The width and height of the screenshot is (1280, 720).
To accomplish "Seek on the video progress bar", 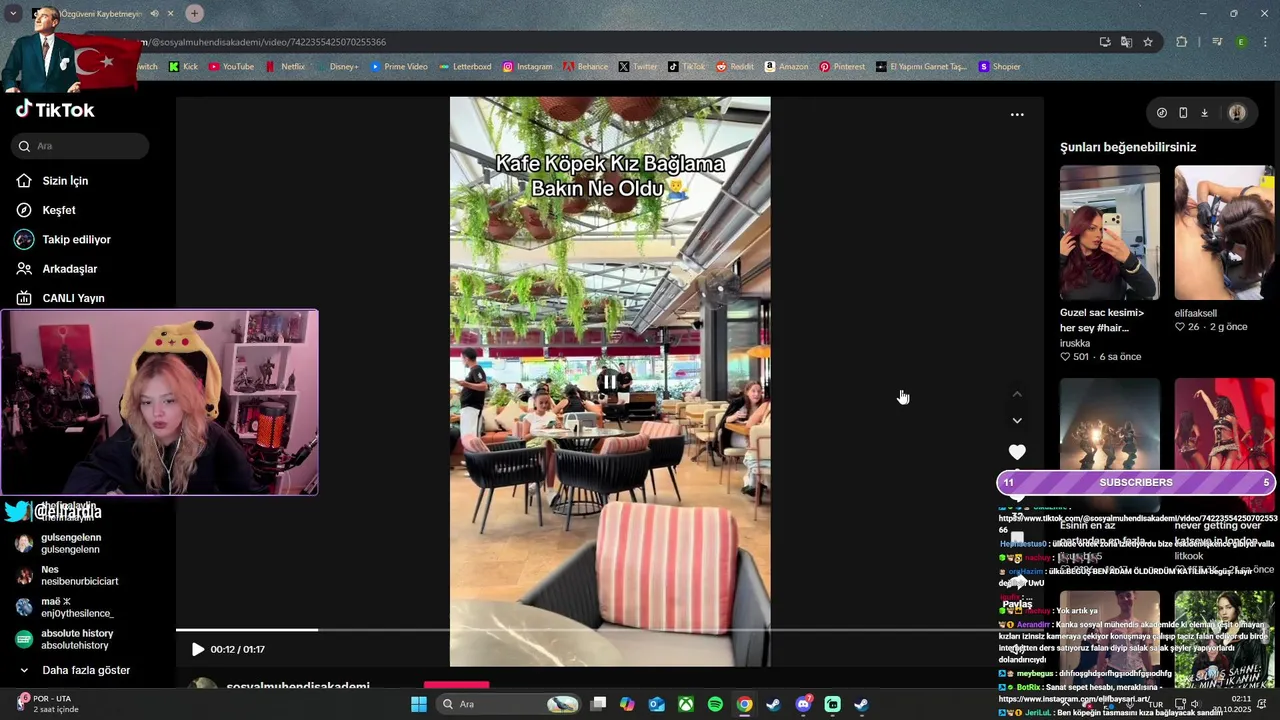I will pos(610,630).
